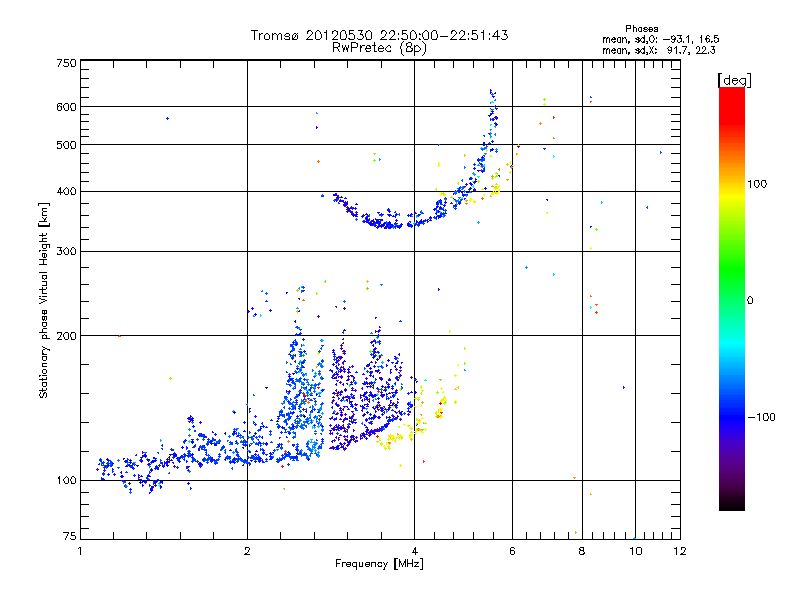Click y-axis tick label '400'
Screen dimensions: 800x600
[66, 192]
